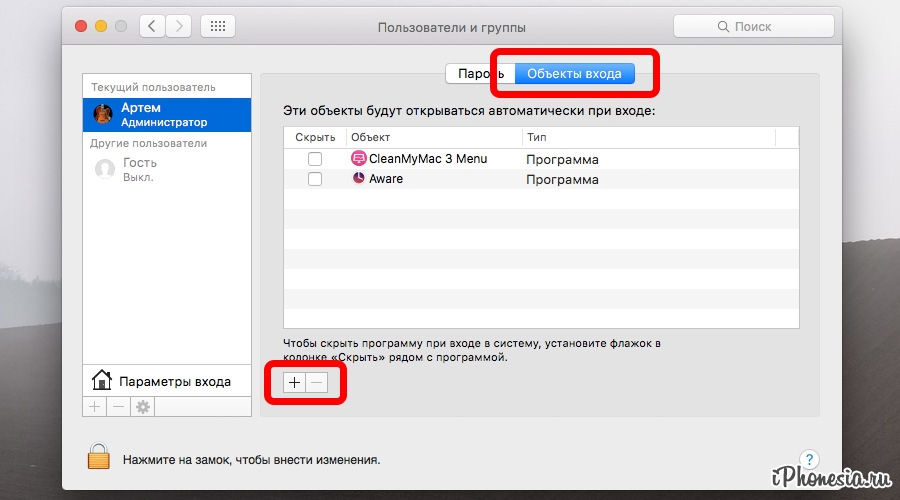The height and width of the screenshot is (500, 900).
Task: Sort by the Скрыть column header
Action: pyautogui.click(x=315, y=137)
